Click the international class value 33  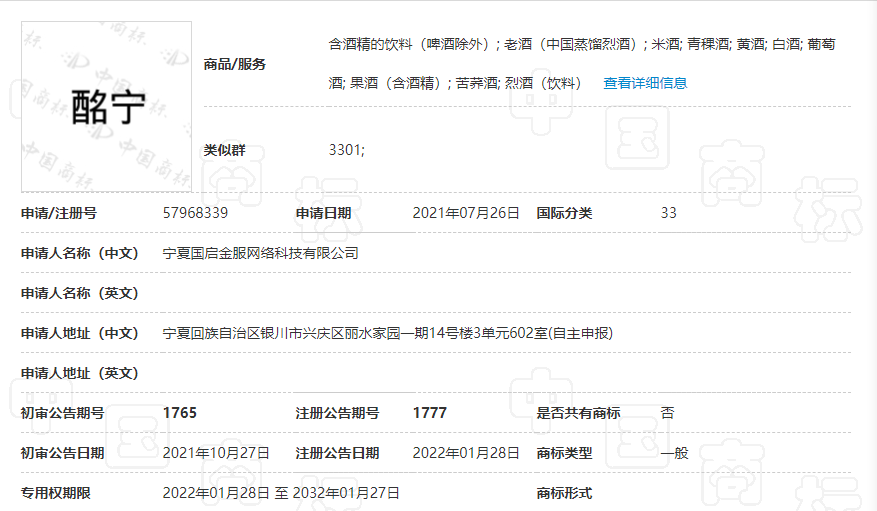pos(669,213)
